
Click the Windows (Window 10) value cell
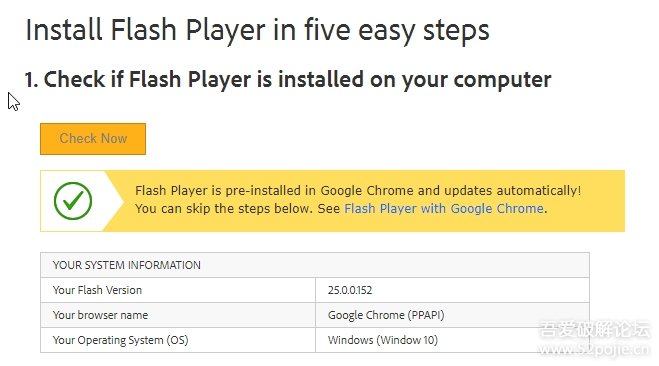(x=452, y=340)
